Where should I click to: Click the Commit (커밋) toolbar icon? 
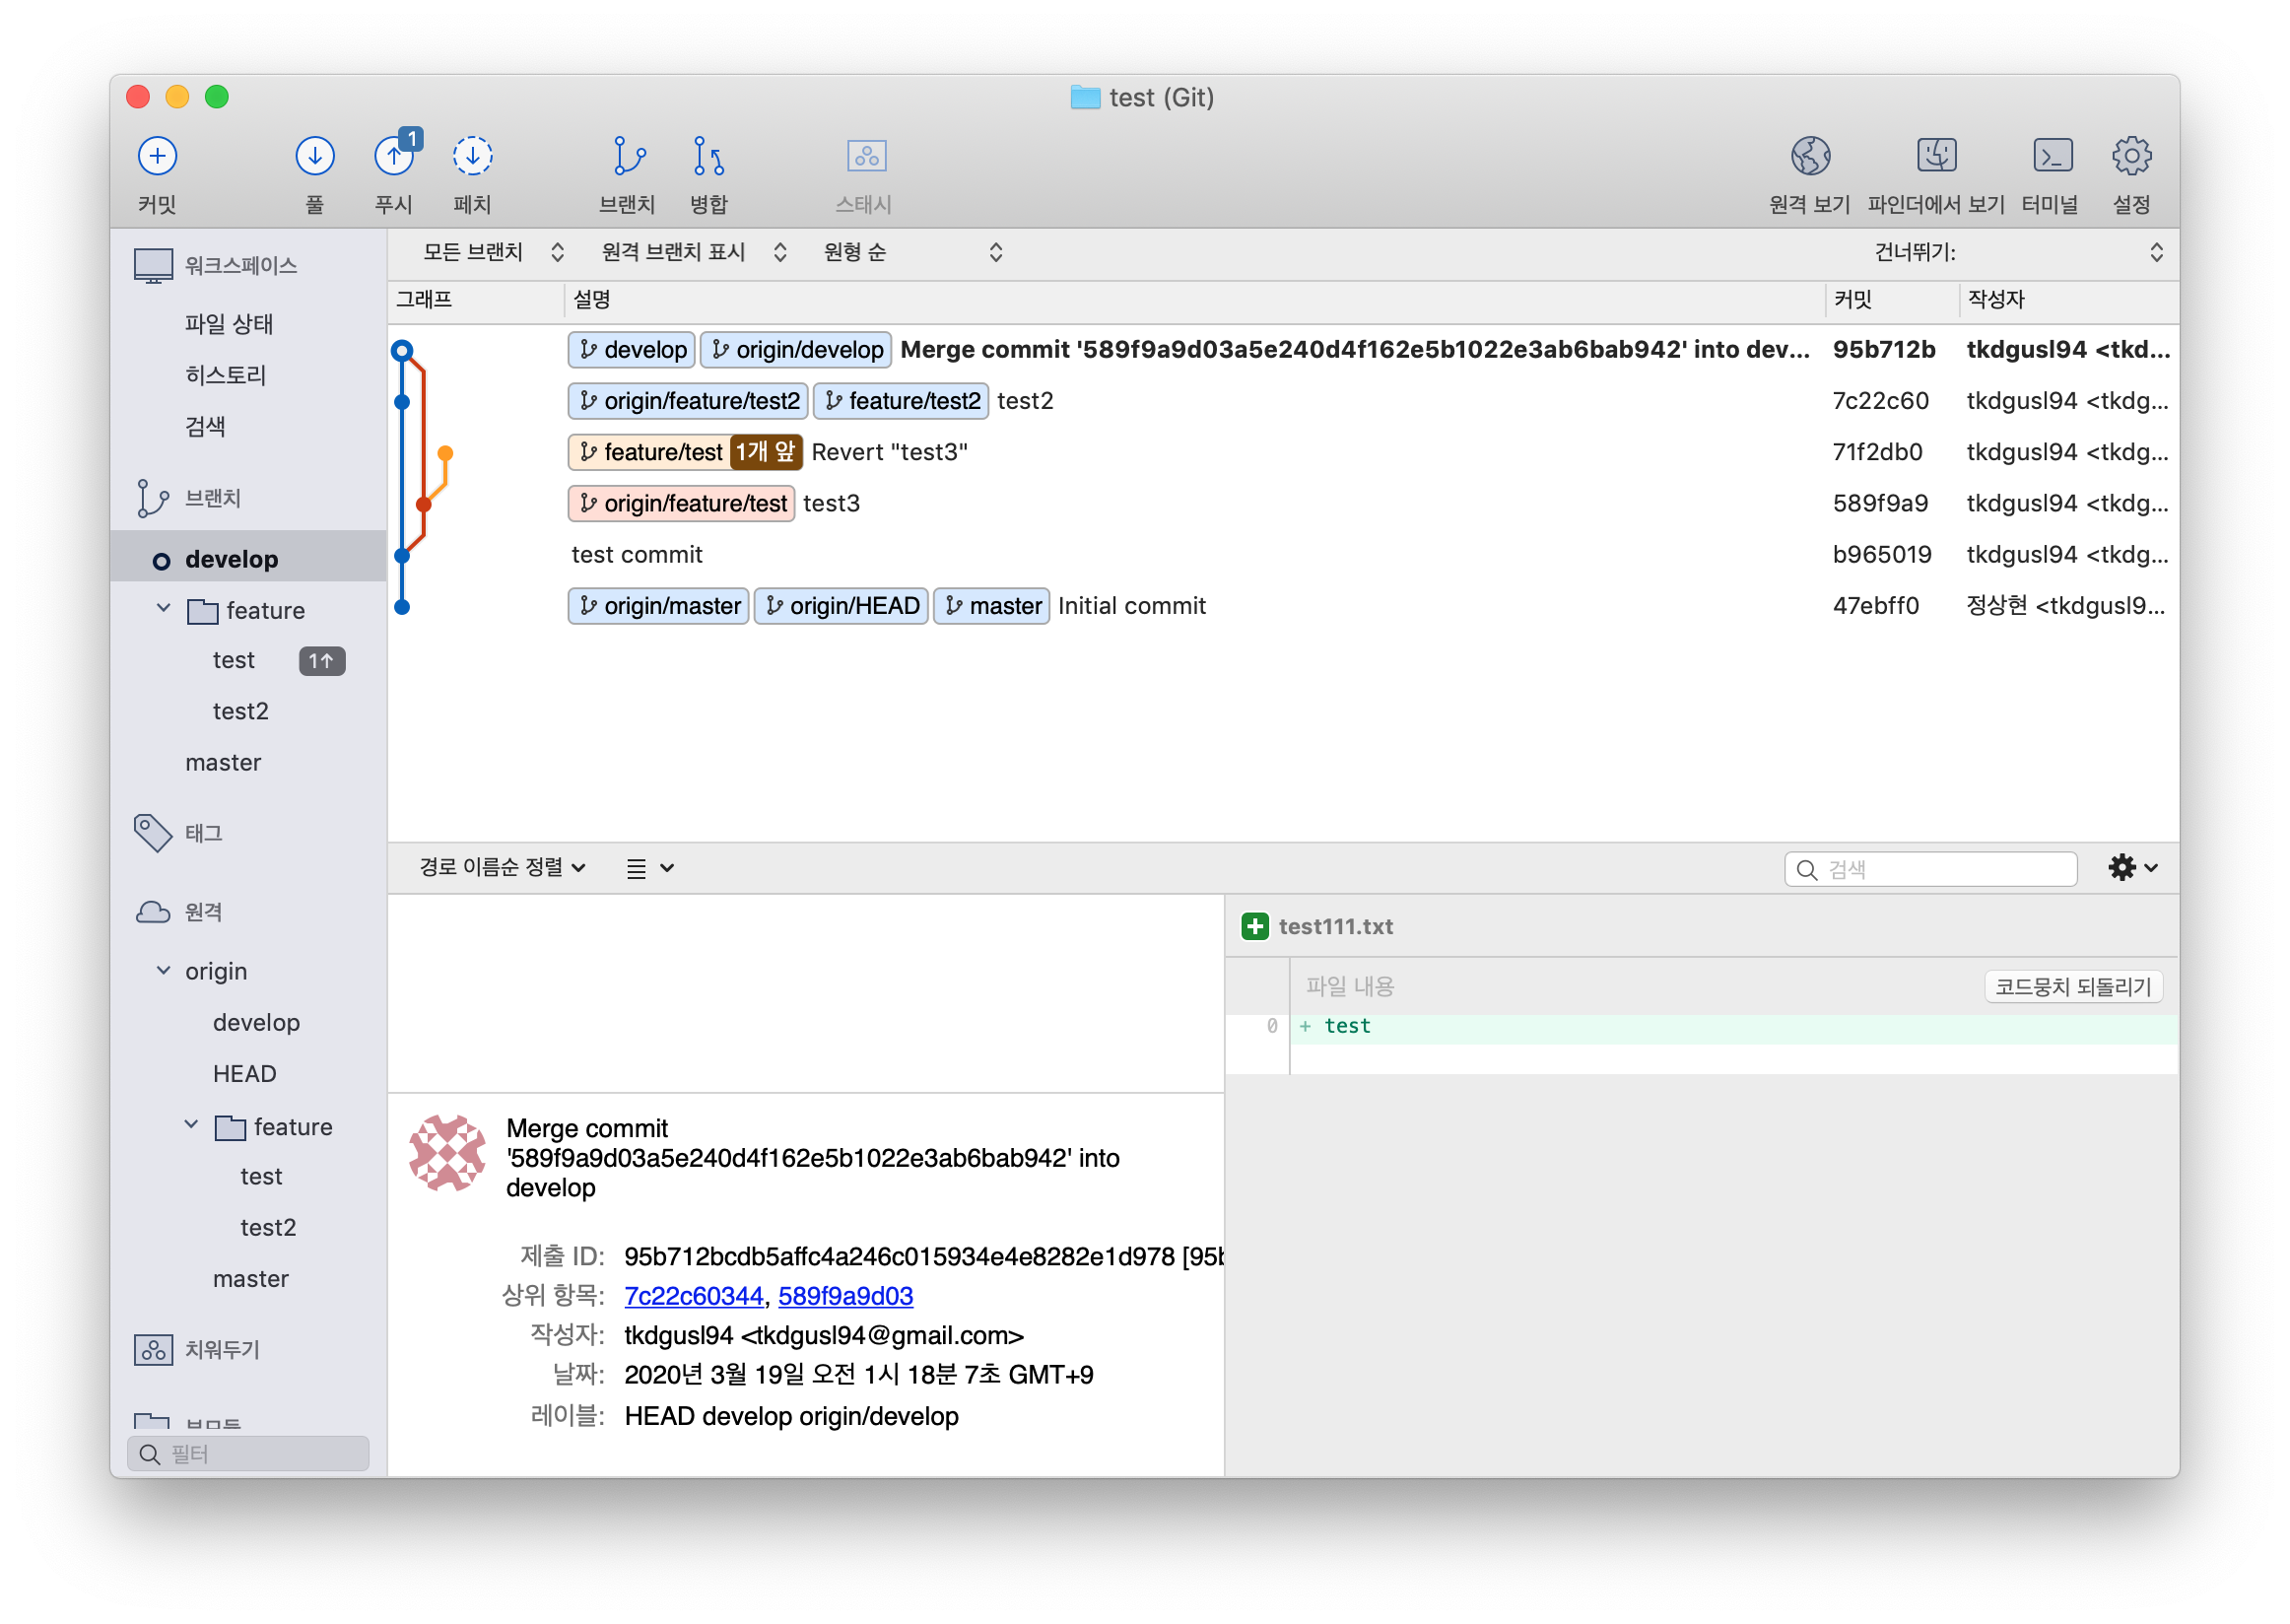pyautogui.click(x=157, y=156)
